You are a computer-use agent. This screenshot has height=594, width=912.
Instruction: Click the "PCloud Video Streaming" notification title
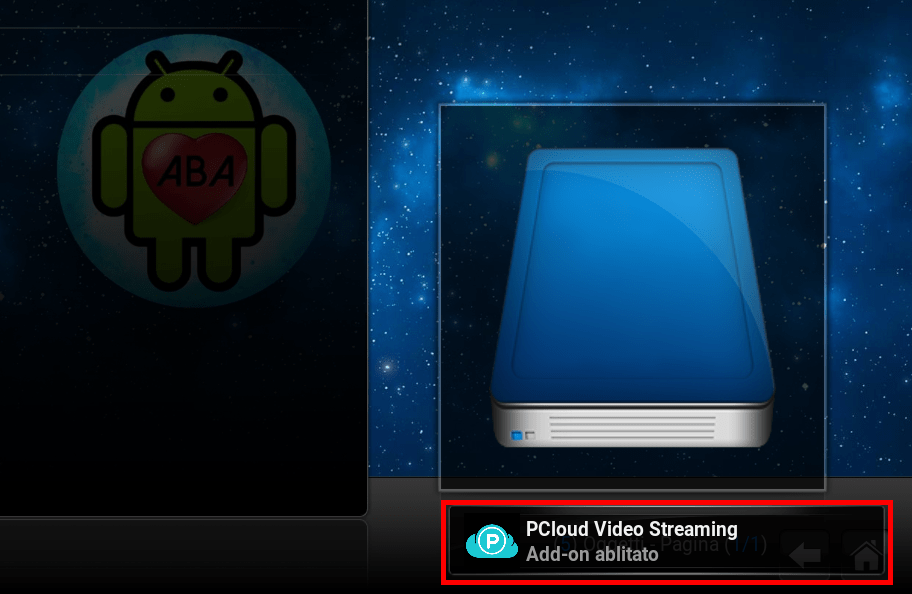tap(632, 529)
